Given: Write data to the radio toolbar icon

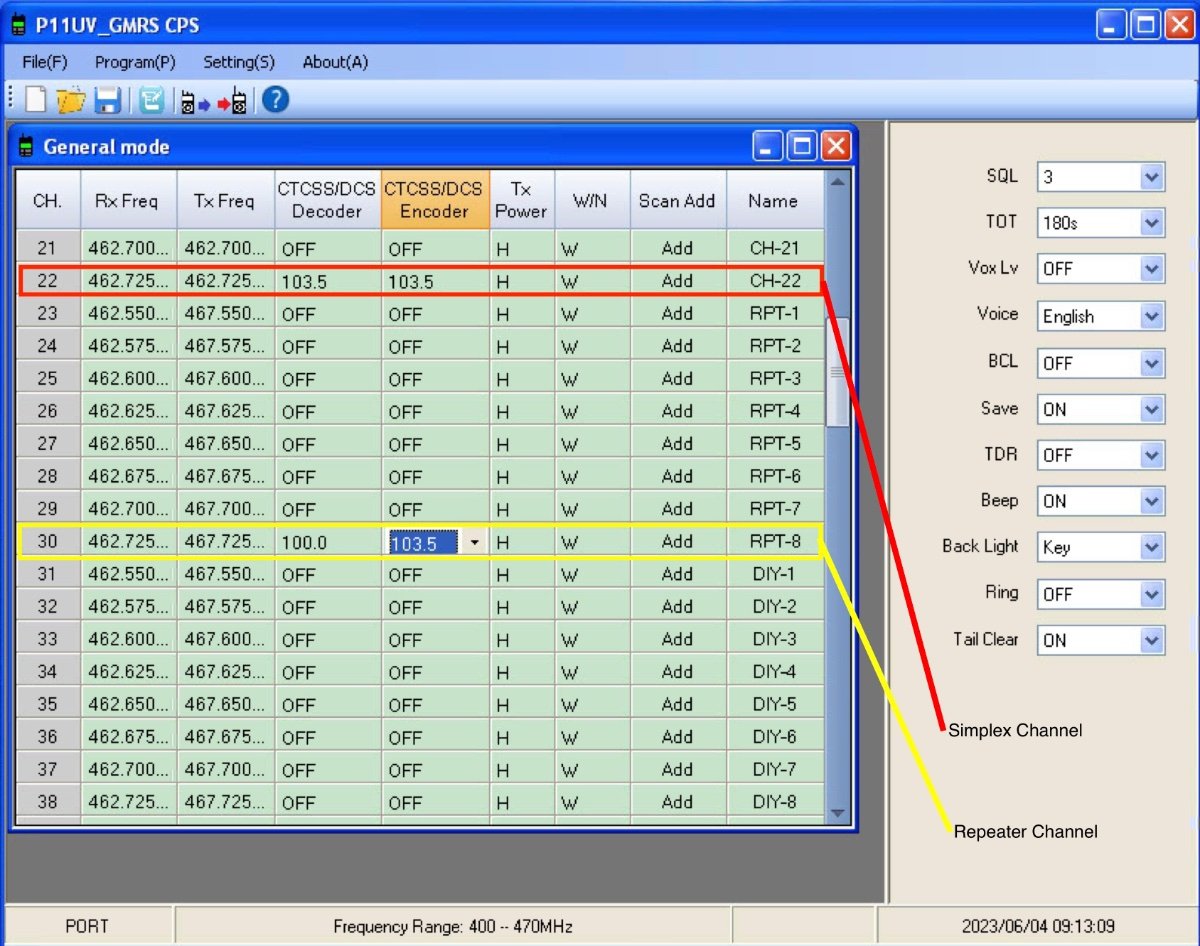Looking at the screenshot, I should point(232,100).
